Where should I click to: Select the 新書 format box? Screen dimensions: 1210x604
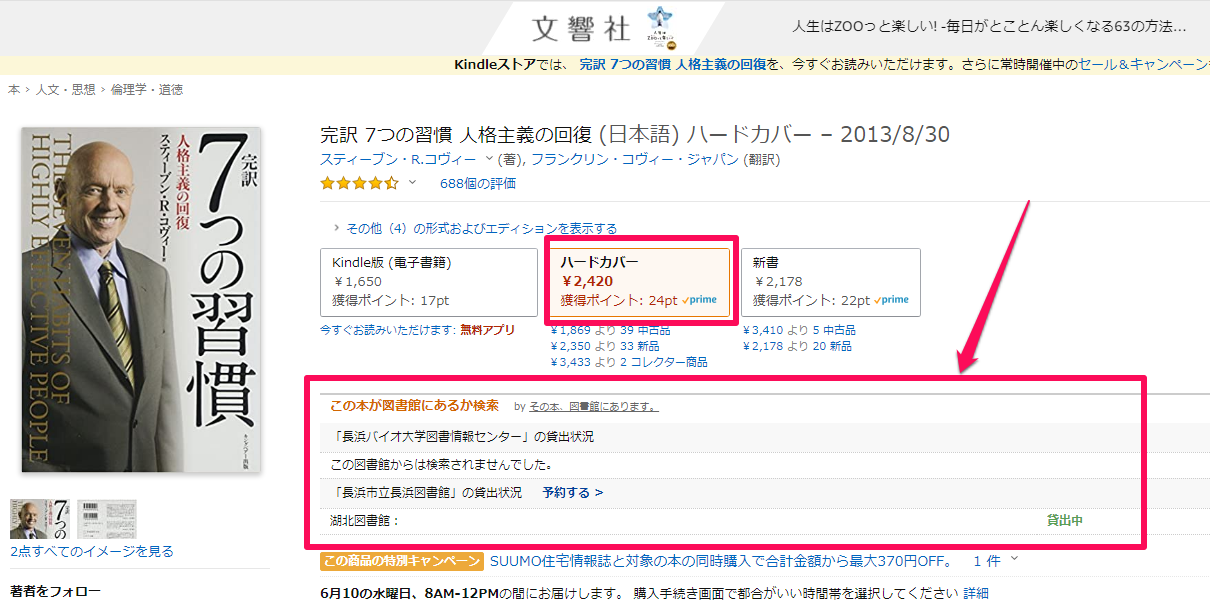pos(831,282)
